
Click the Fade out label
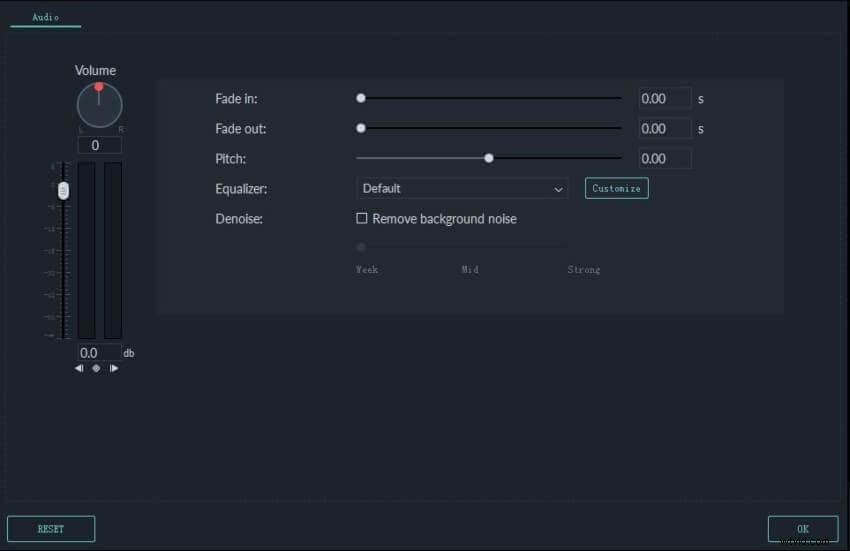241,129
